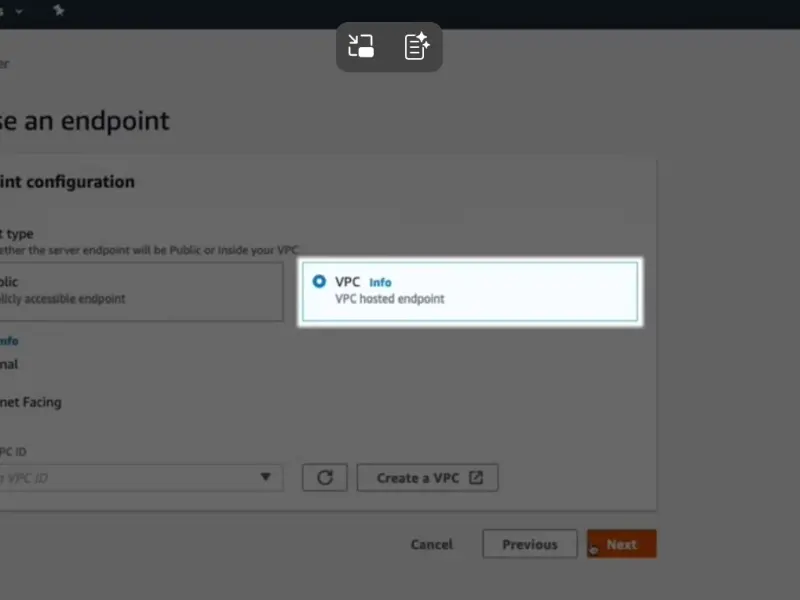Click the Create a VPC button
Viewport: 800px width, 600px height.
point(427,477)
